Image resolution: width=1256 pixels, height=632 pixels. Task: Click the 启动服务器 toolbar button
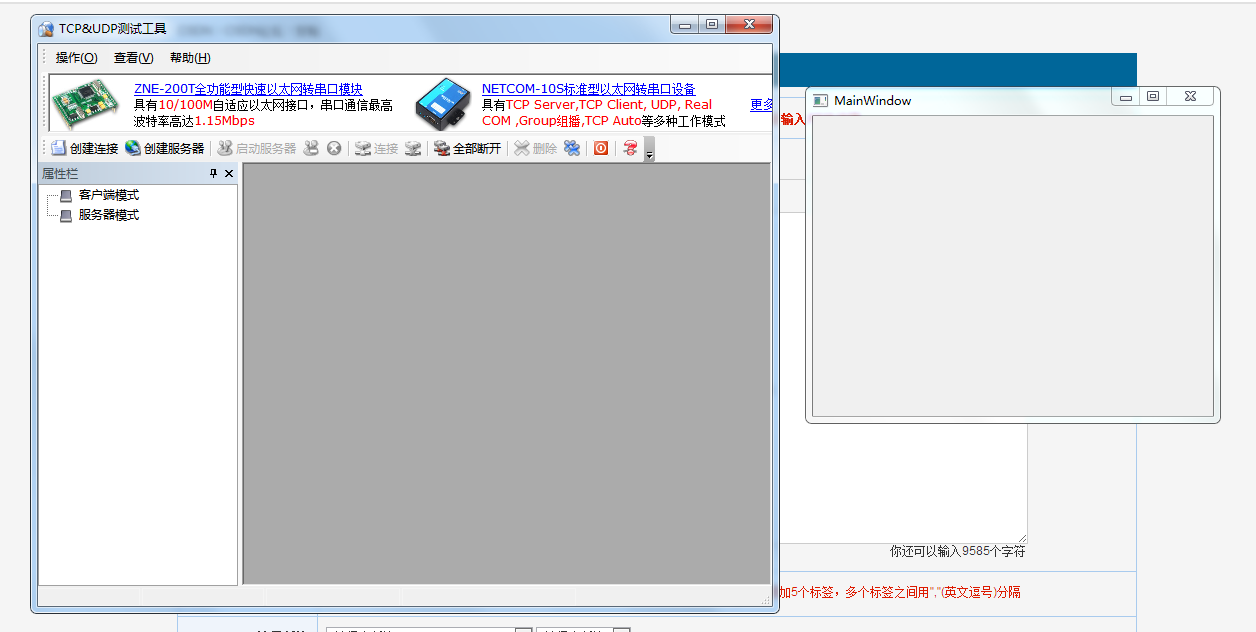[x=257, y=148]
